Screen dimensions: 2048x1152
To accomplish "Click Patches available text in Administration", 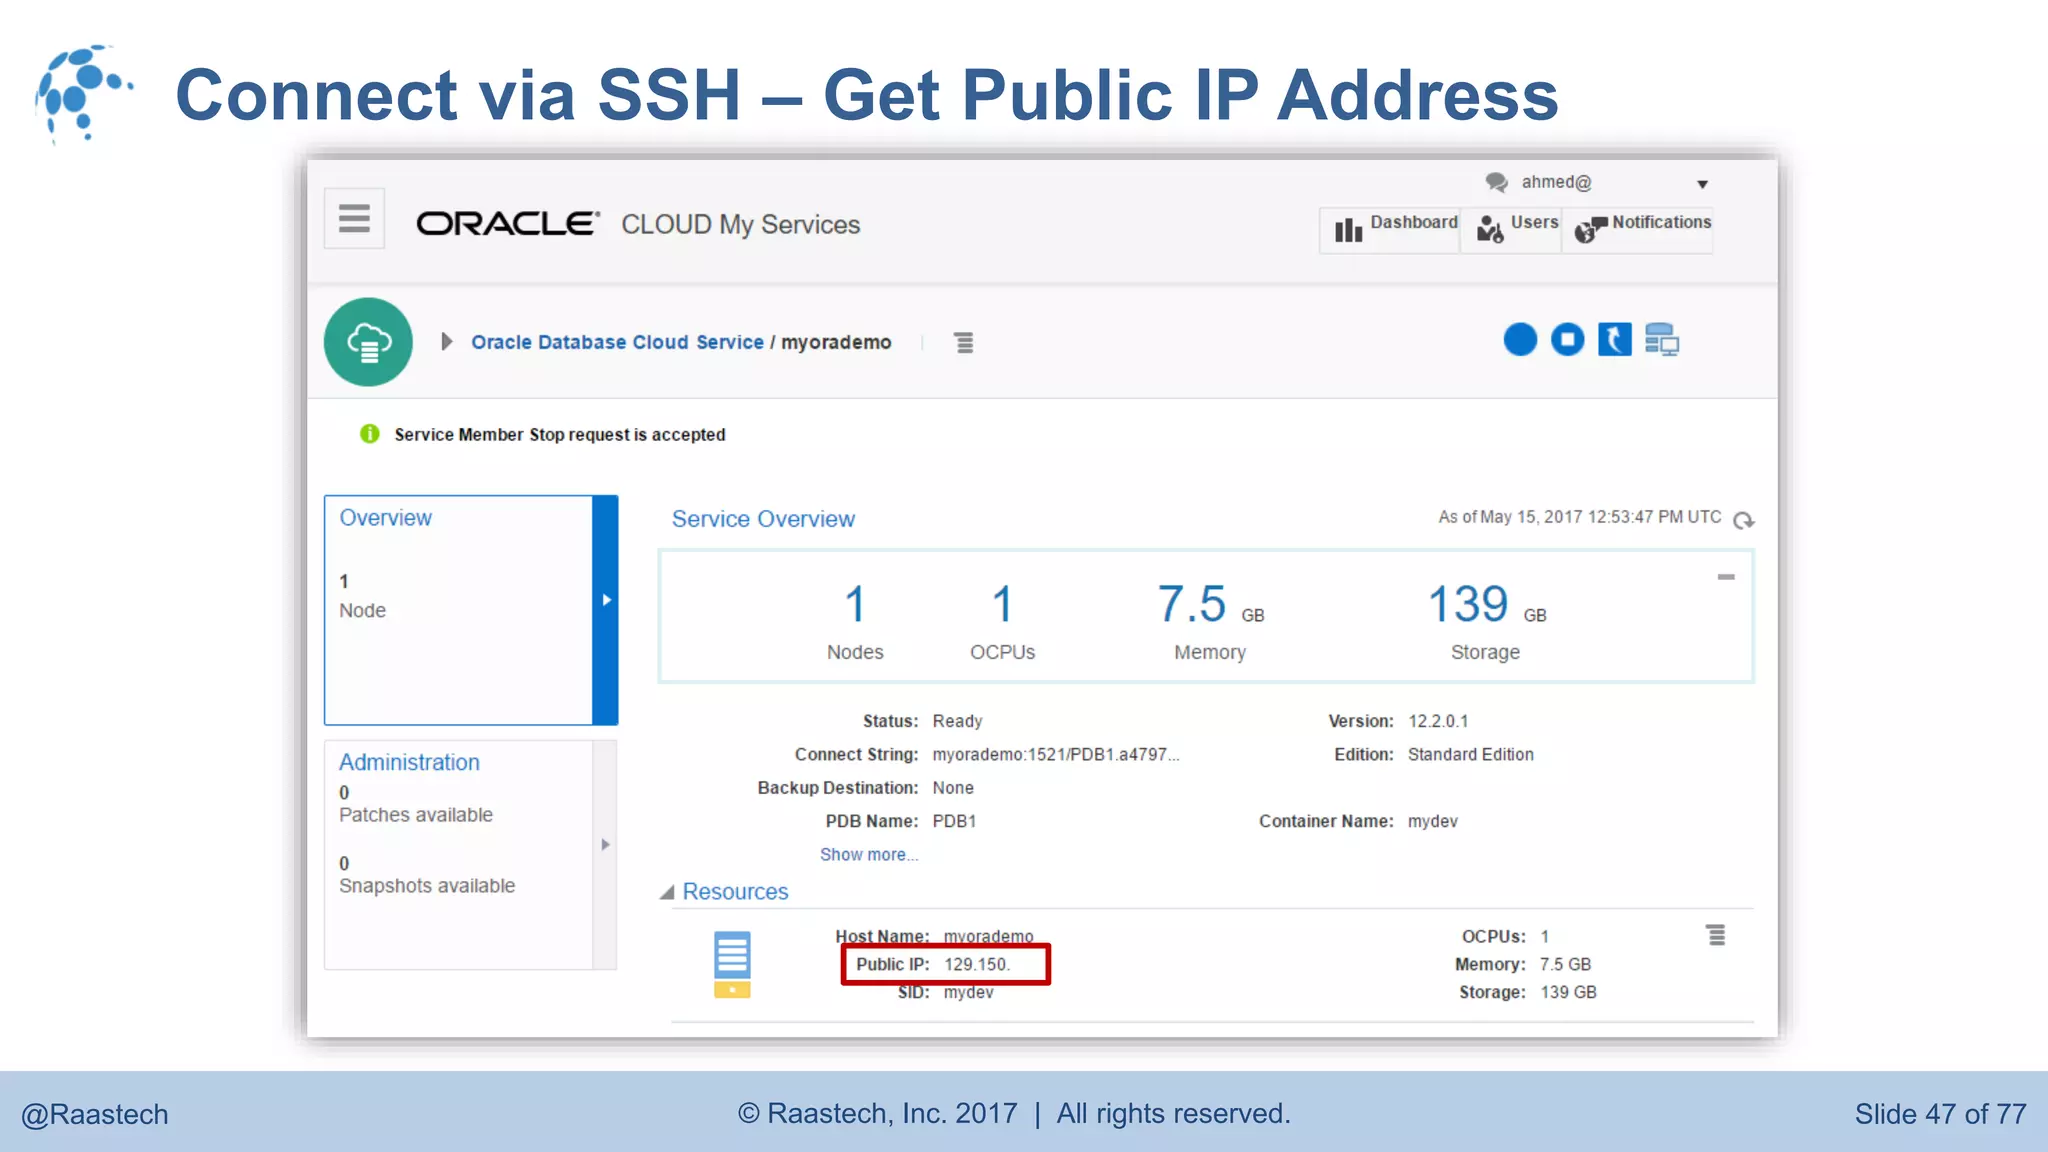I will (x=416, y=815).
